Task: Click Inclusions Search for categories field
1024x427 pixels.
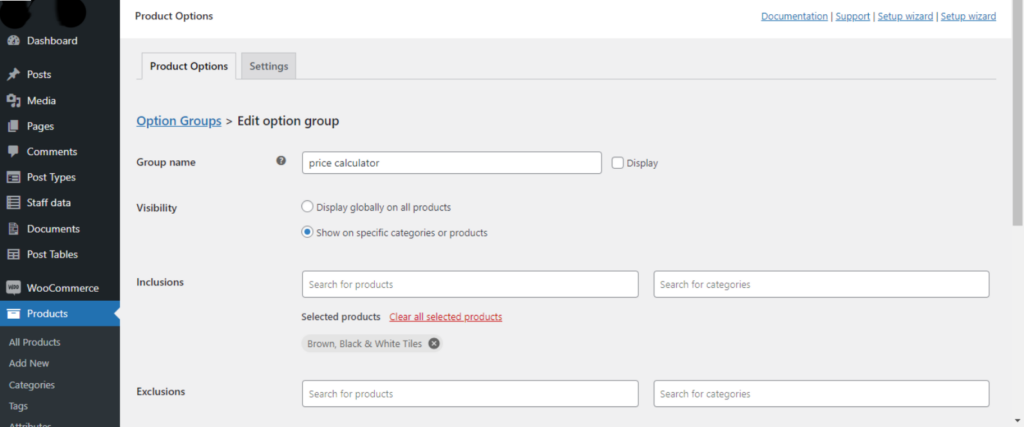Action: pos(821,284)
